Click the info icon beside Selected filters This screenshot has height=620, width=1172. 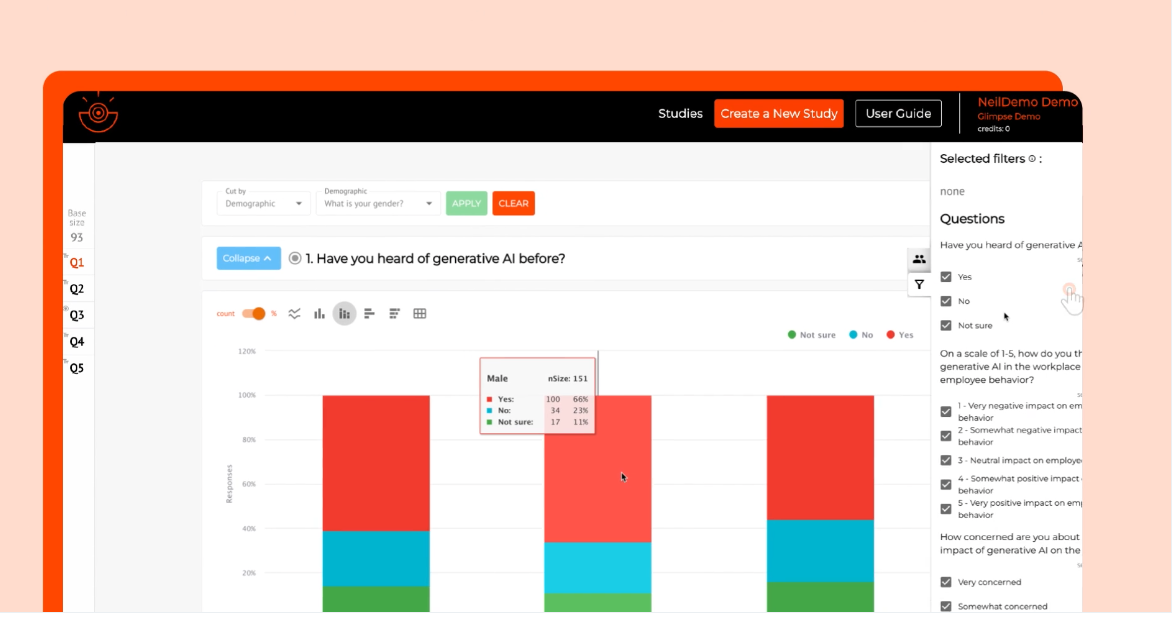pyautogui.click(x=1032, y=159)
